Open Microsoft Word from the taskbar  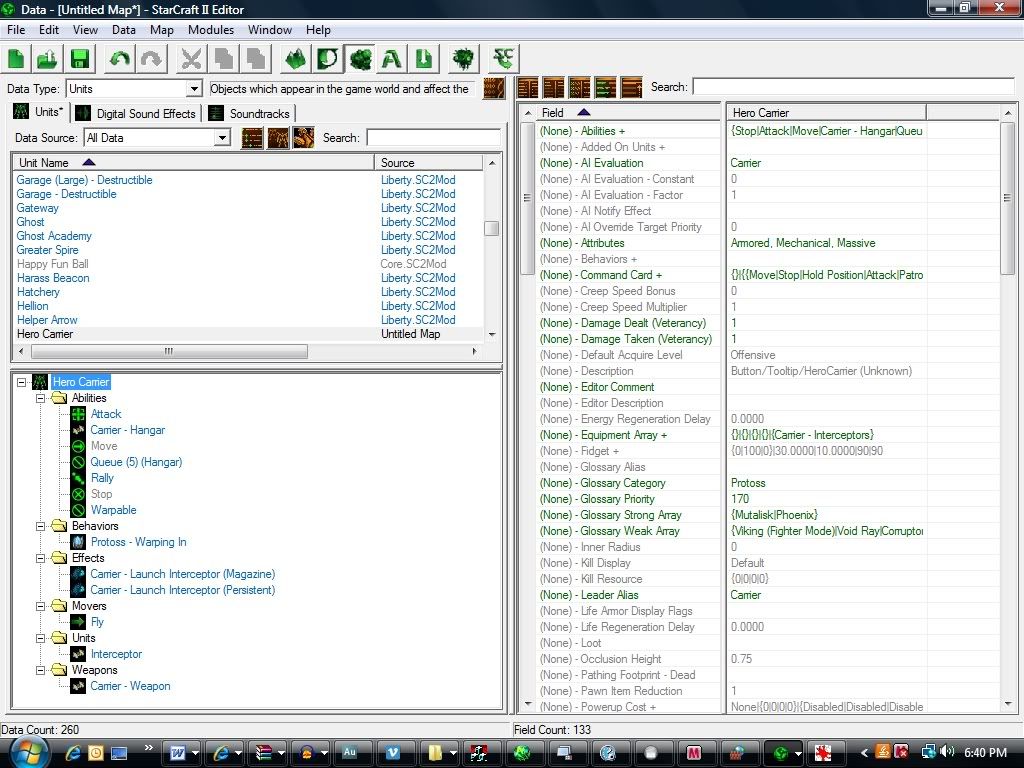[x=177, y=753]
